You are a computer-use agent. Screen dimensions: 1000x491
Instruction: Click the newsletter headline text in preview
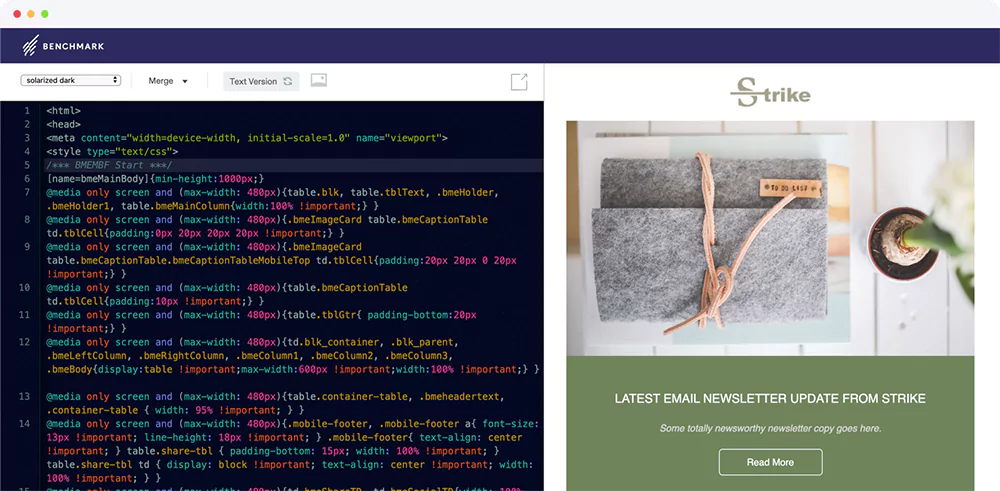pos(770,399)
